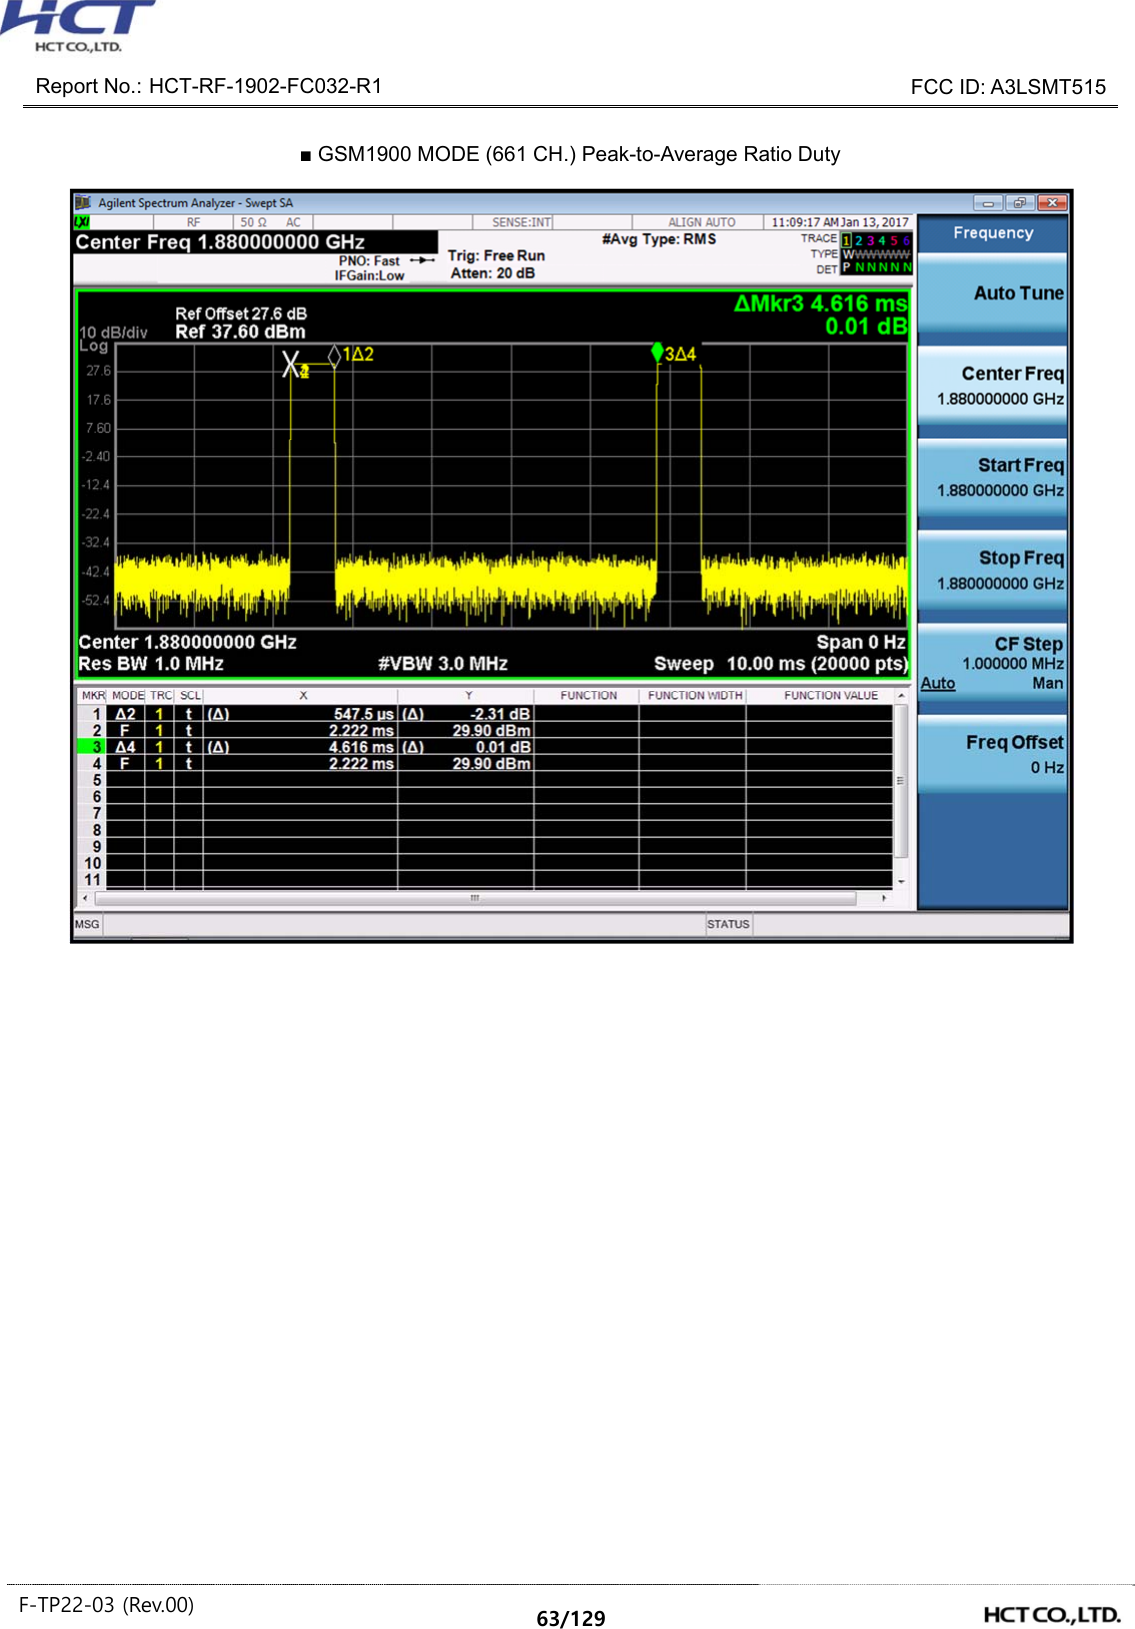
Task: Click the horizontal scrollbar thumb
Action: coord(475,898)
